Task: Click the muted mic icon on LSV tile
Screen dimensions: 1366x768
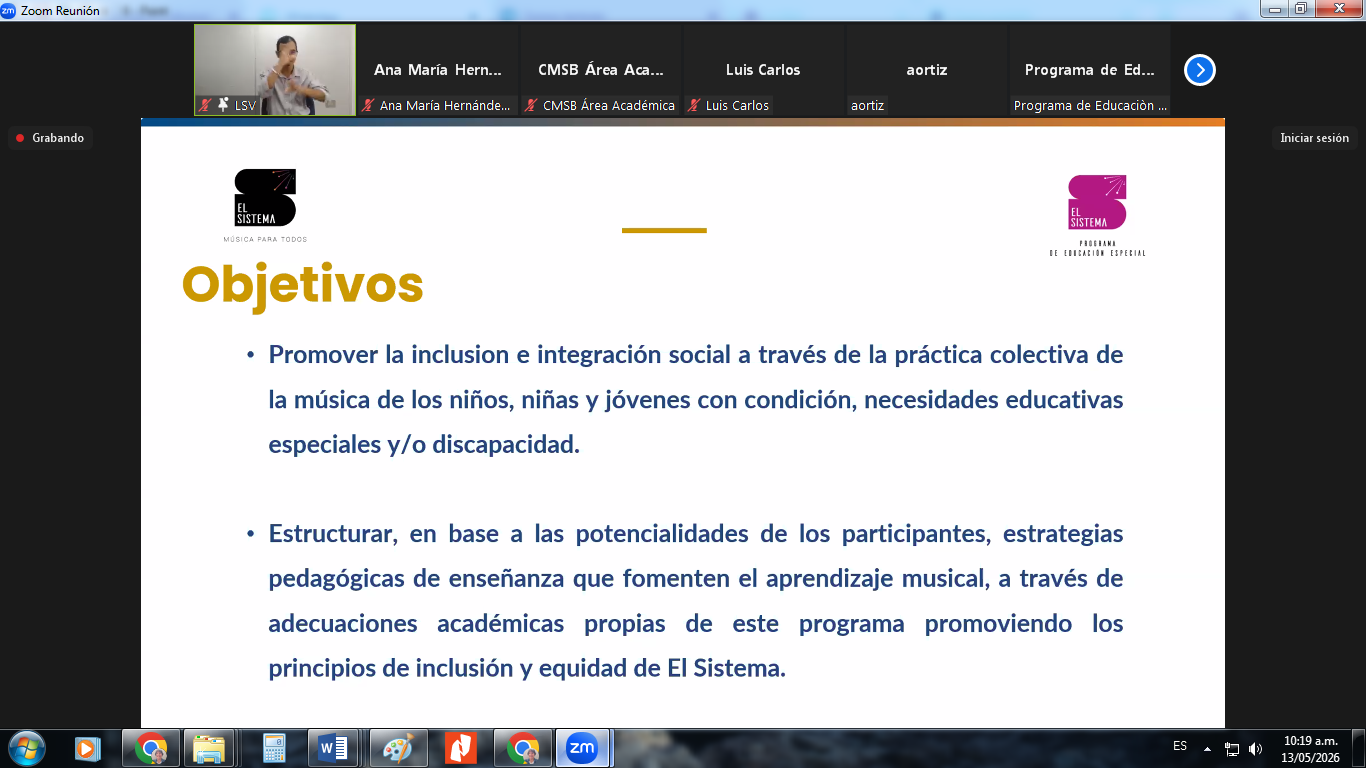Action: 205,105
